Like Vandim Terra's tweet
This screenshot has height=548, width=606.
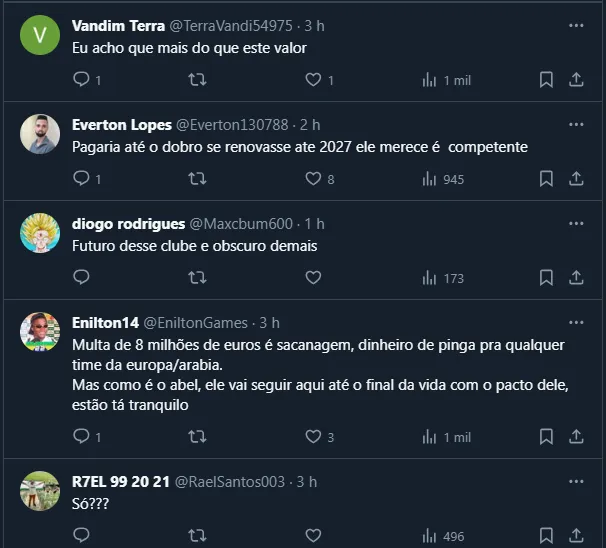click(x=313, y=80)
